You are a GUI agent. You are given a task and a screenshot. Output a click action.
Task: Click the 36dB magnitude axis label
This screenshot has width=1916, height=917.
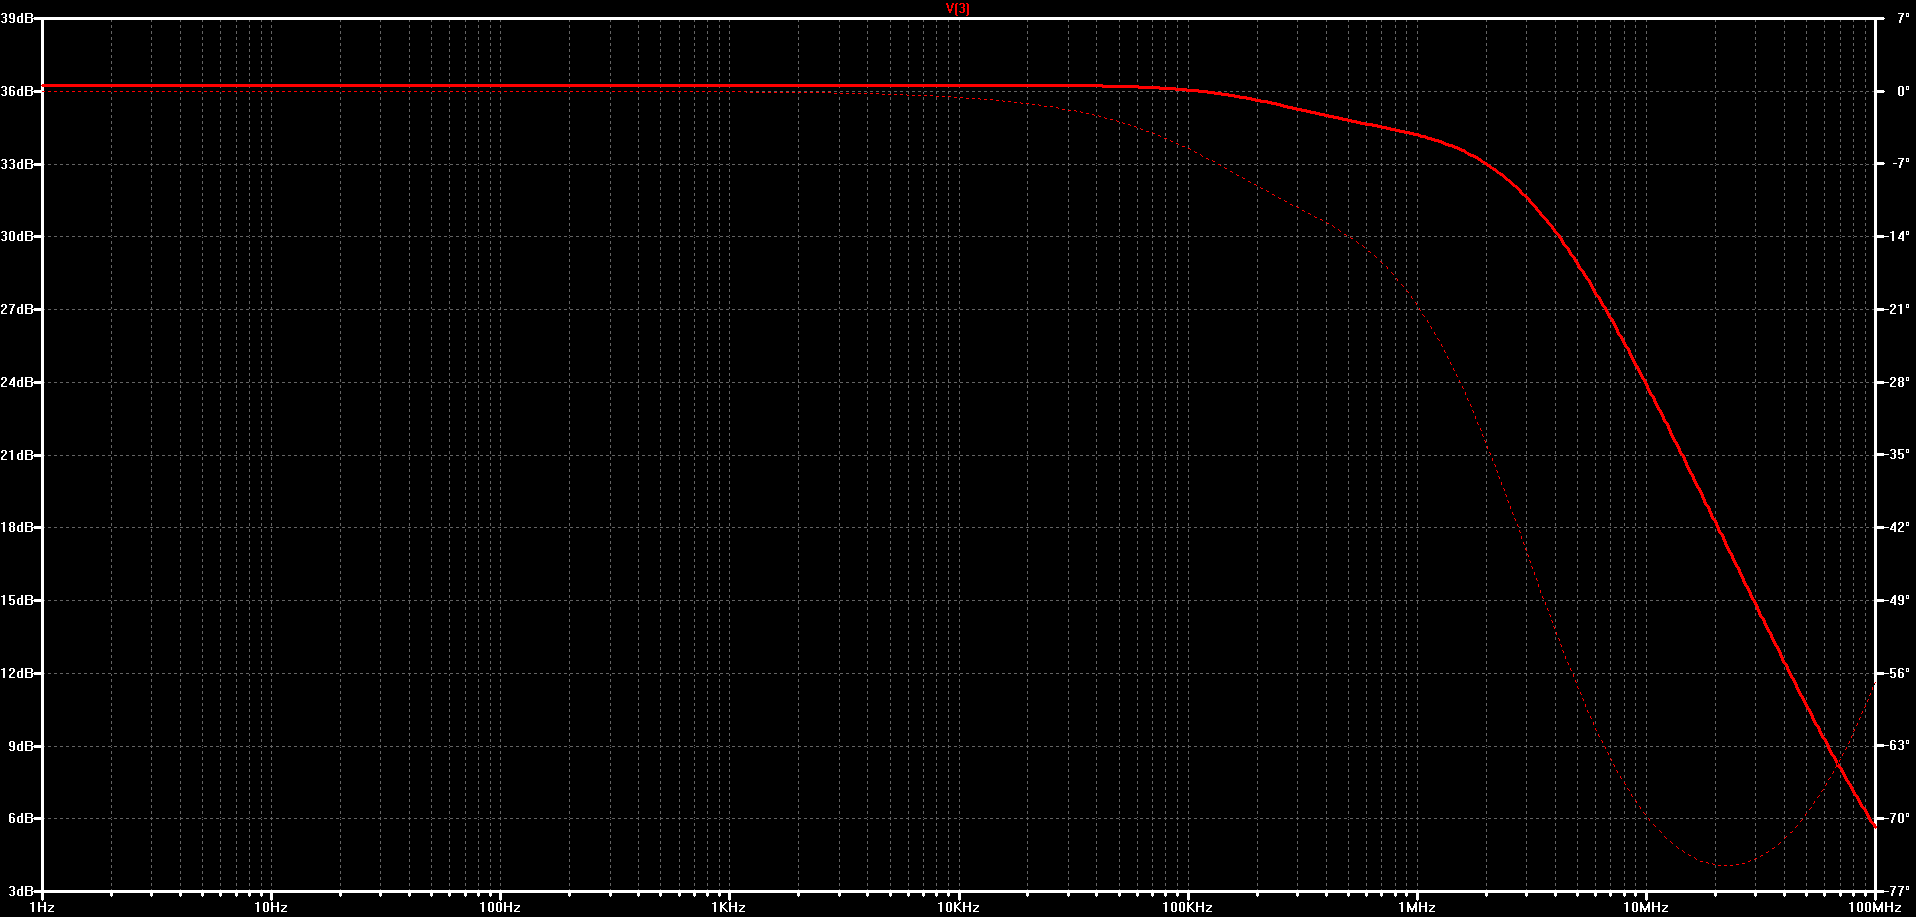[17, 91]
